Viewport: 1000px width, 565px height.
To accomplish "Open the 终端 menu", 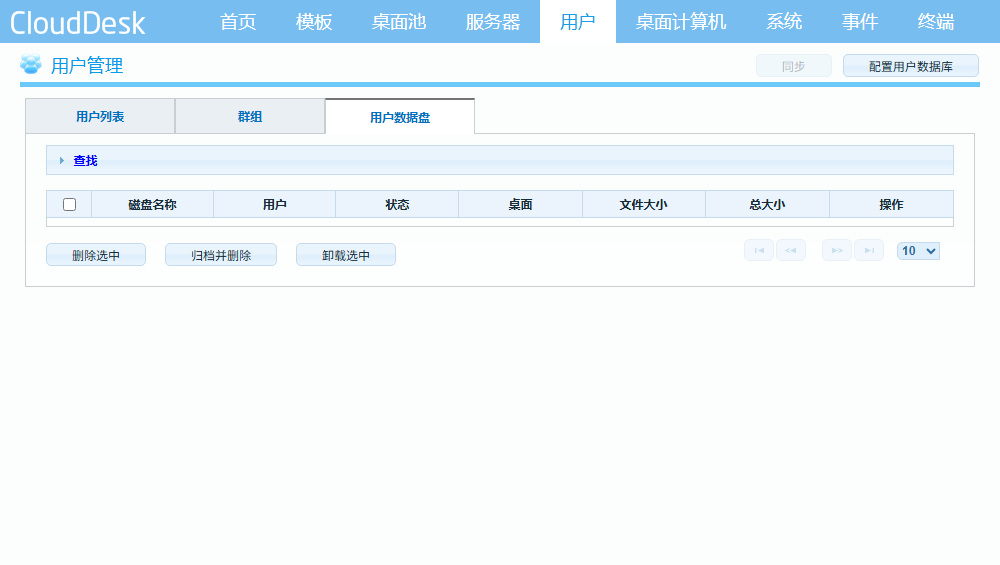I will pos(936,22).
